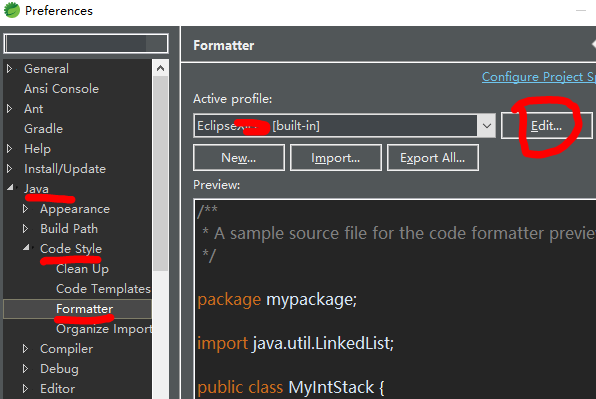Screen dimensions: 596x399
Task: Select Java in the preferences tree
Action: [x=36, y=189]
